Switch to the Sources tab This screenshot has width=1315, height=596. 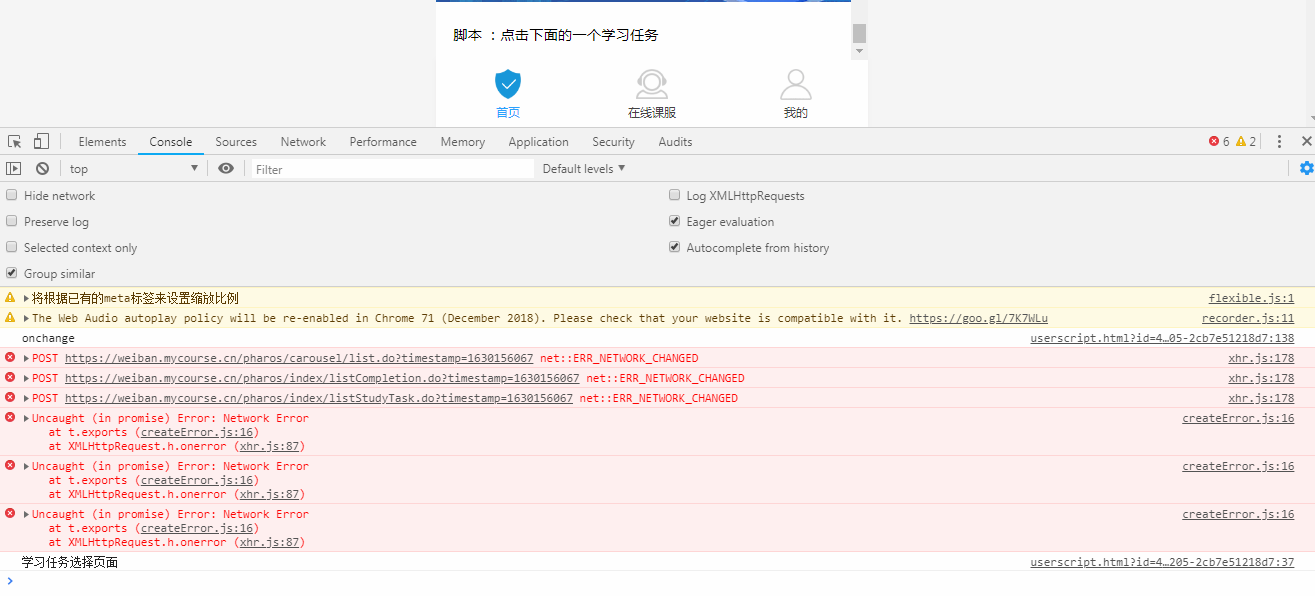[x=236, y=142]
